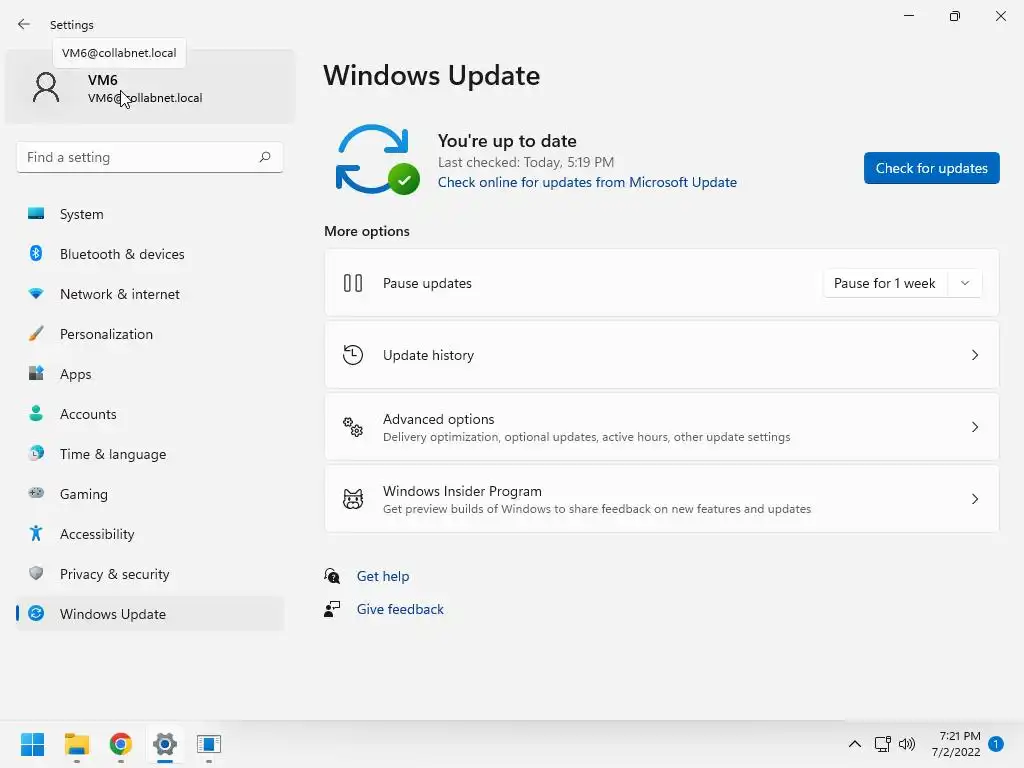The image size is (1024, 768).
Task: Go to Bluetooth & devices settings
Action: pyautogui.click(x=150, y=253)
